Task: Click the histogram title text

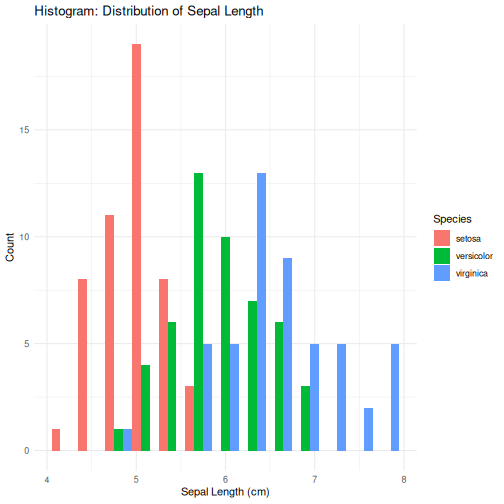Action: click(x=149, y=11)
